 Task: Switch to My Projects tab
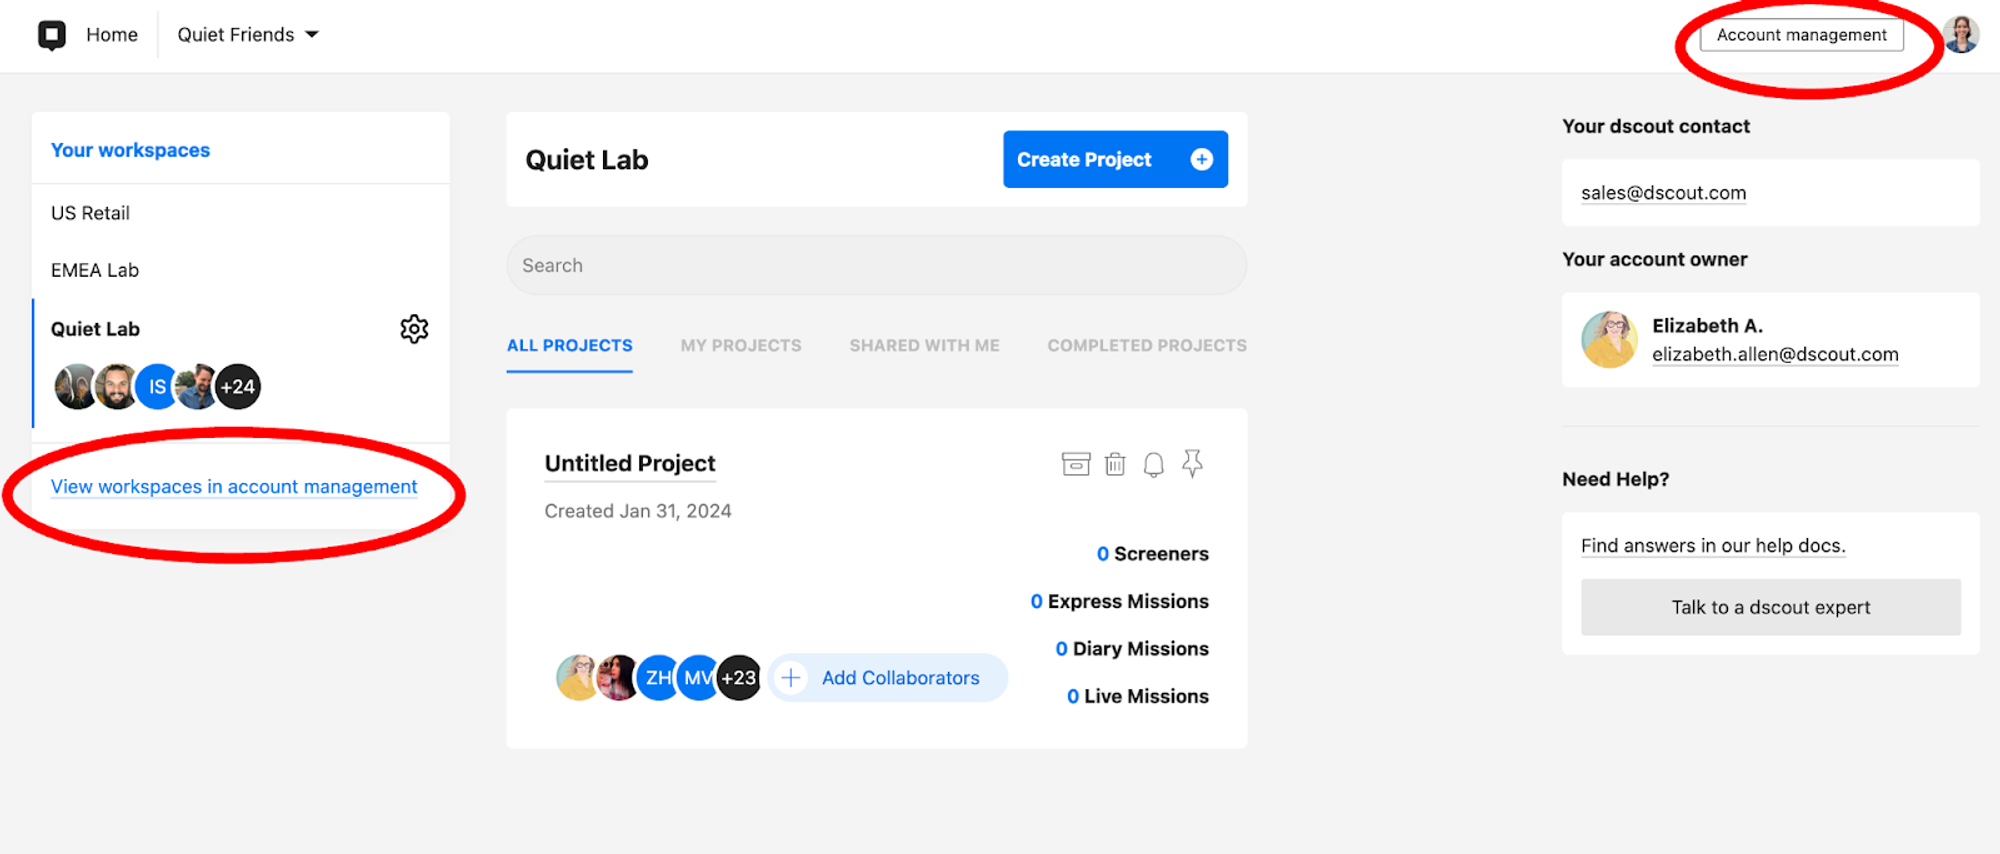tap(741, 345)
